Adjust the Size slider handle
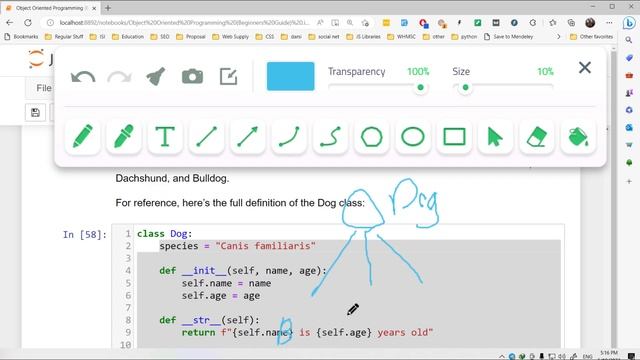The width and height of the screenshot is (640, 360). click(465, 87)
